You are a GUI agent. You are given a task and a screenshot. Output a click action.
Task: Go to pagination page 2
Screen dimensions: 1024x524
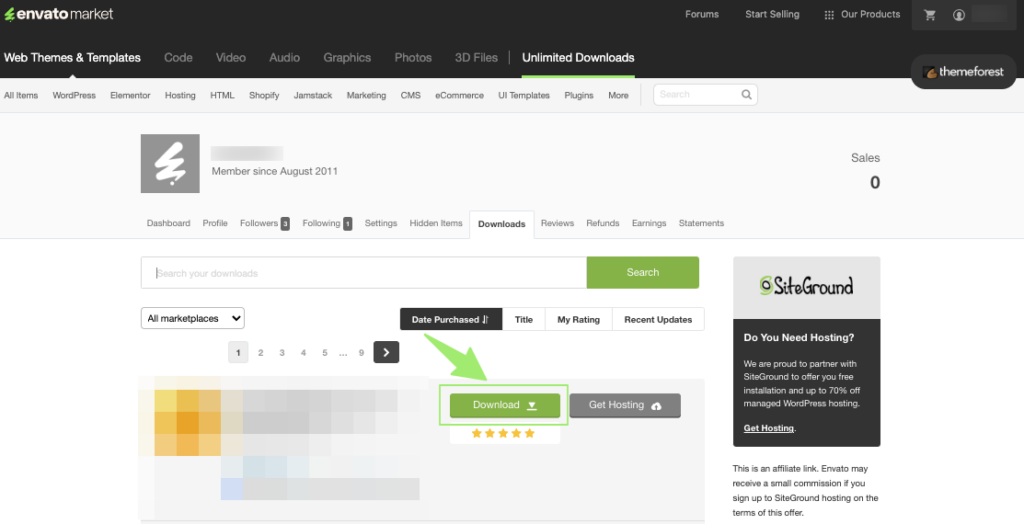[261, 353]
